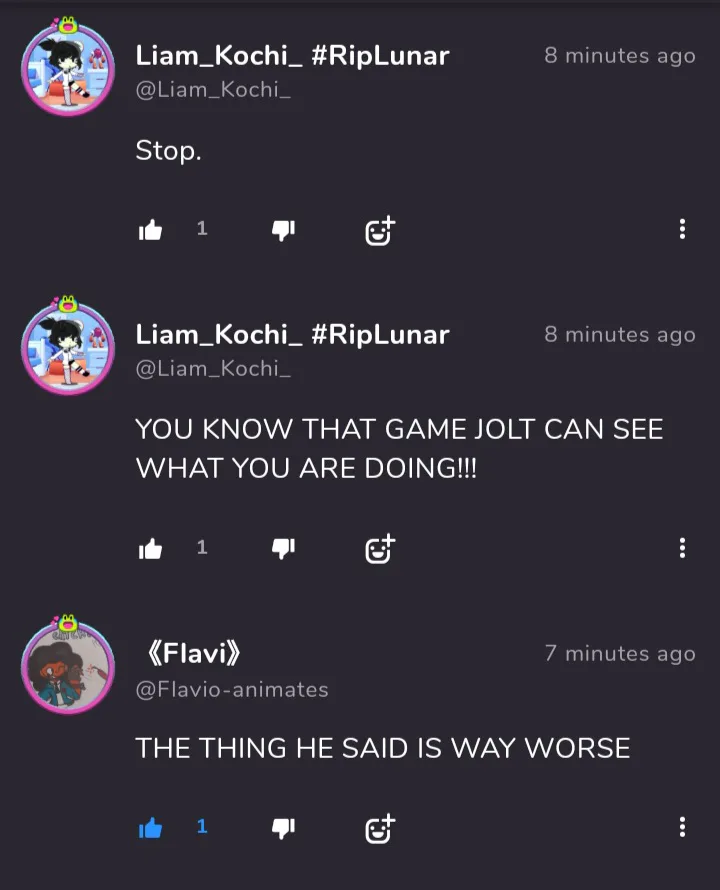The image size is (720, 890).
Task: View Flavi's profile avatar
Action: [68, 665]
